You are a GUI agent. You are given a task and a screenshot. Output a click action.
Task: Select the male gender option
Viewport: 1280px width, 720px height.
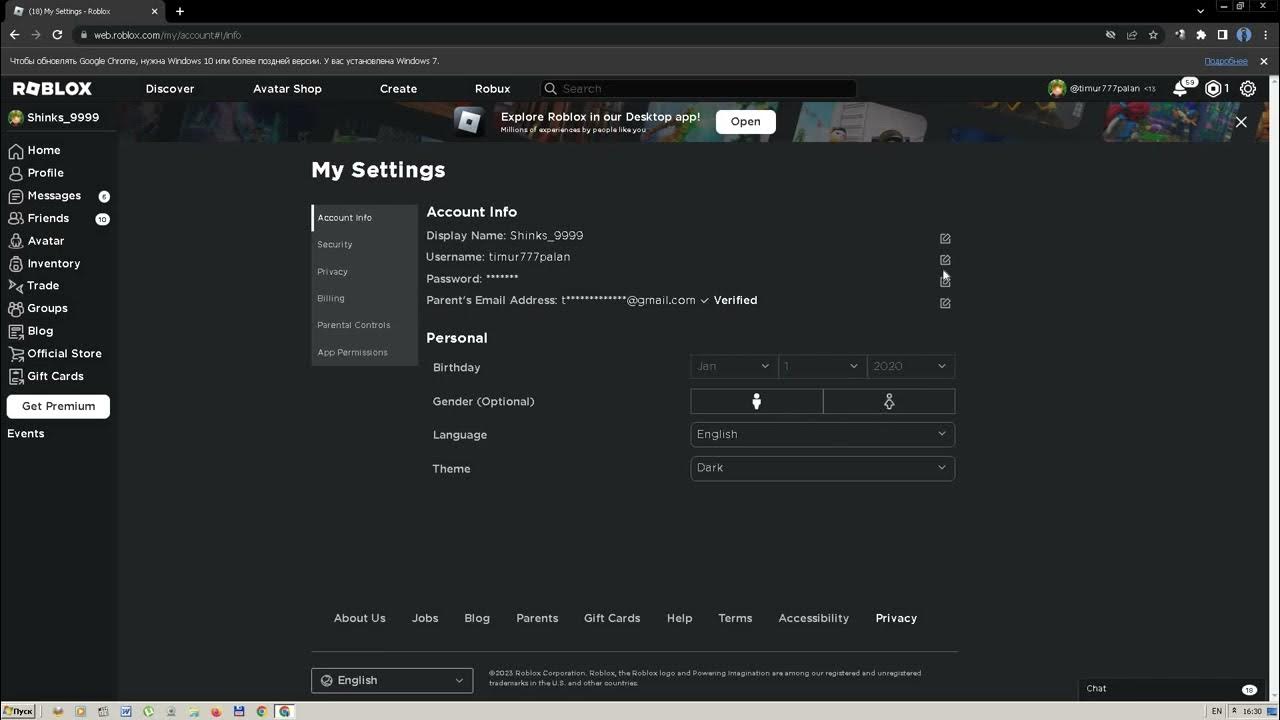[x=757, y=401]
